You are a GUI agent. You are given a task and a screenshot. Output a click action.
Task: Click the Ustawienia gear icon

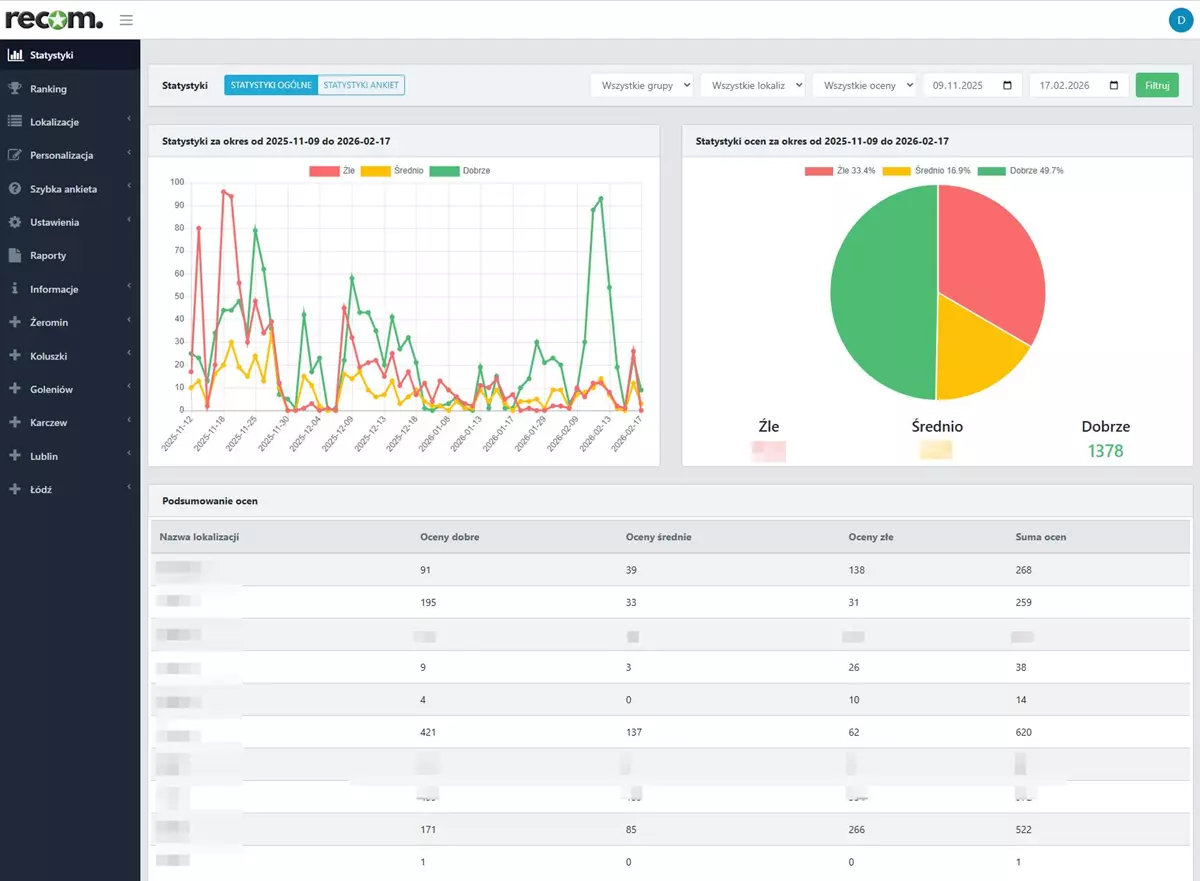click(15, 222)
